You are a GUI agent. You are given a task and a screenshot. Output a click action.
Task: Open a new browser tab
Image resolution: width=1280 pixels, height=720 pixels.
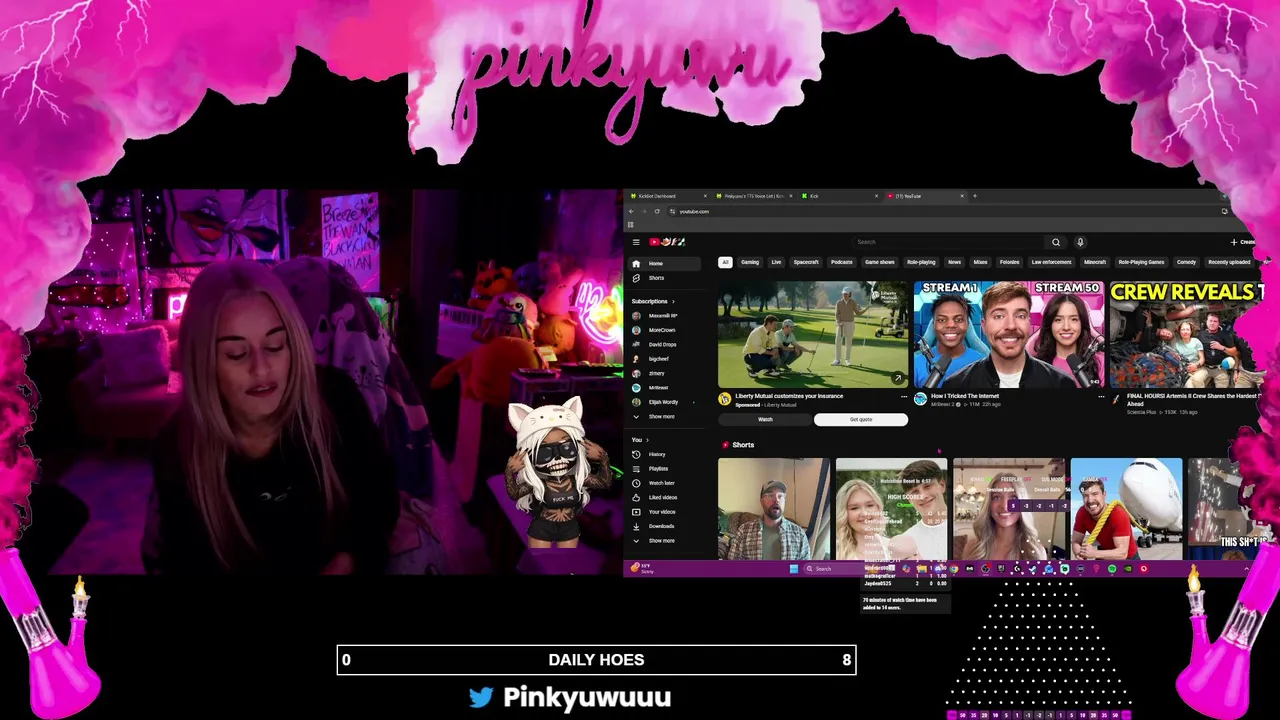975,196
